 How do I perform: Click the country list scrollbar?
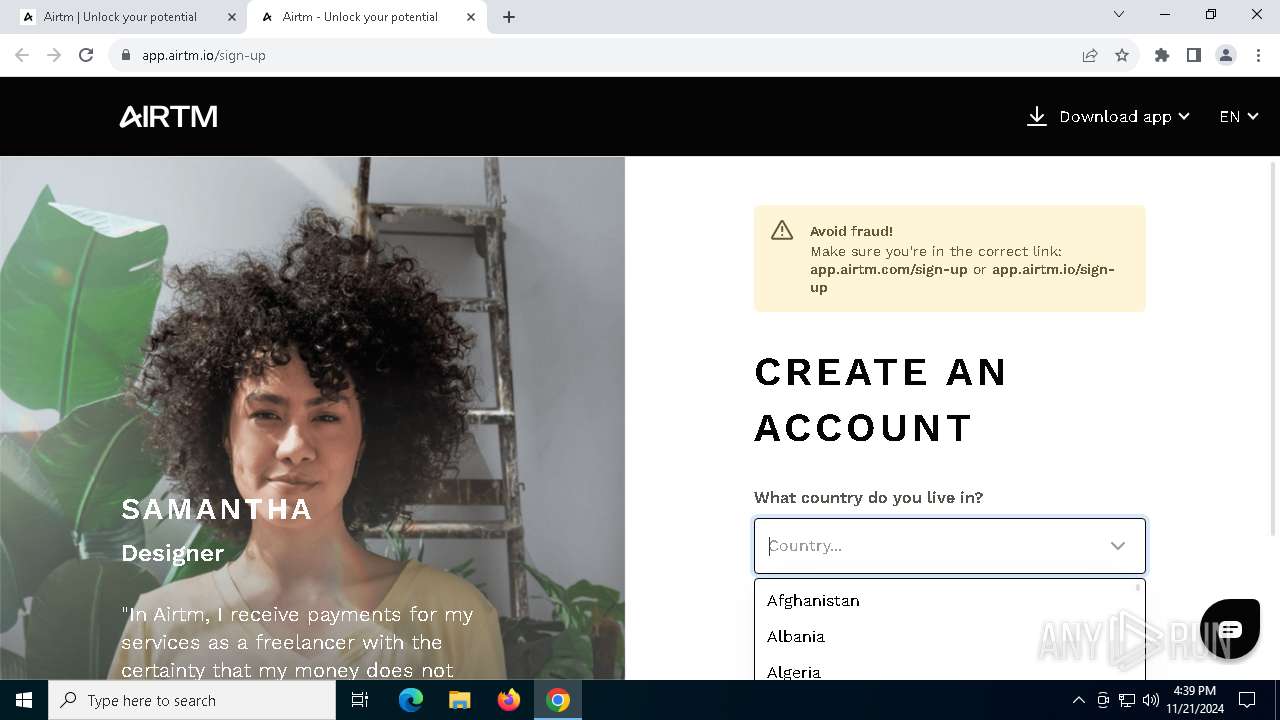pos(1138,587)
